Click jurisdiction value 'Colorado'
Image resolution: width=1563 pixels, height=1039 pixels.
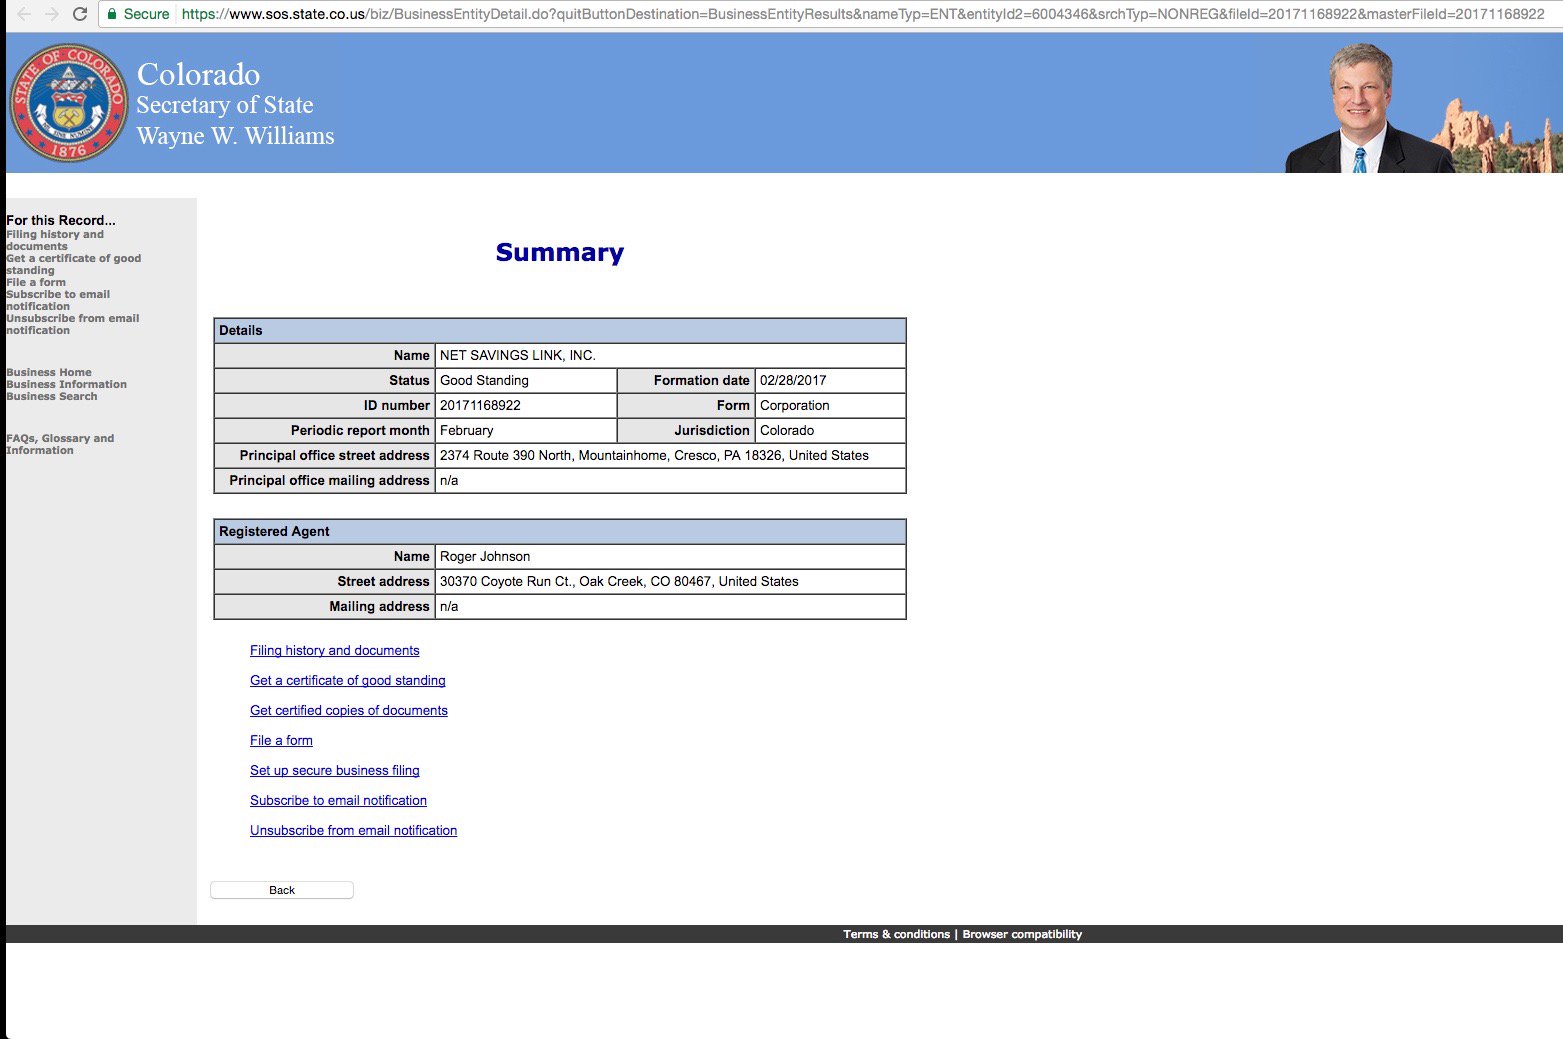click(x=787, y=430)
